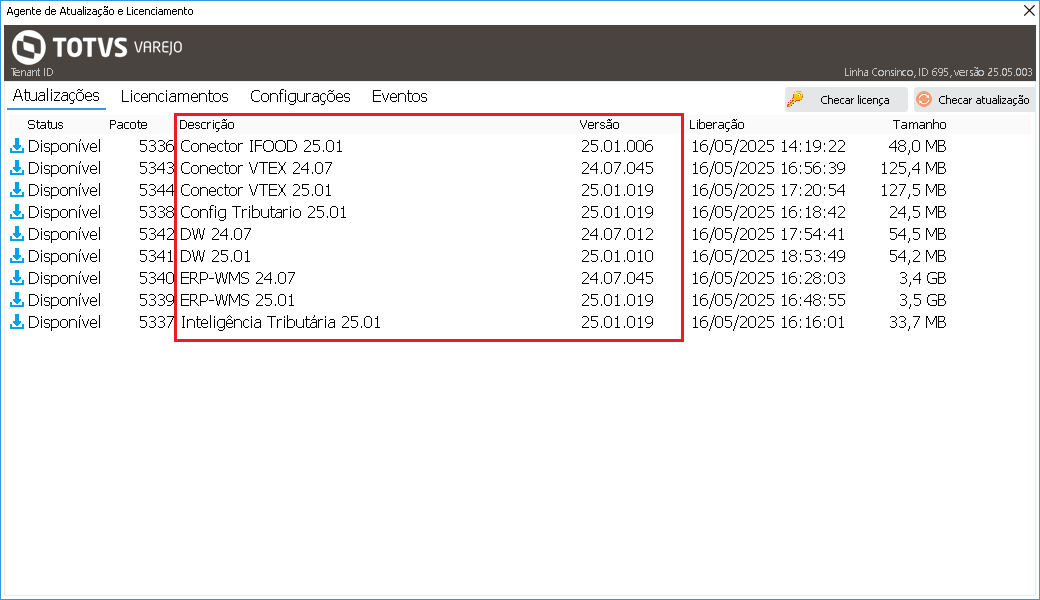This screenshot has height=600, width=1040.
Task: Select the Conector IFOOD 25.01 description
Action: pyautogui.click(x=261, y=146)
